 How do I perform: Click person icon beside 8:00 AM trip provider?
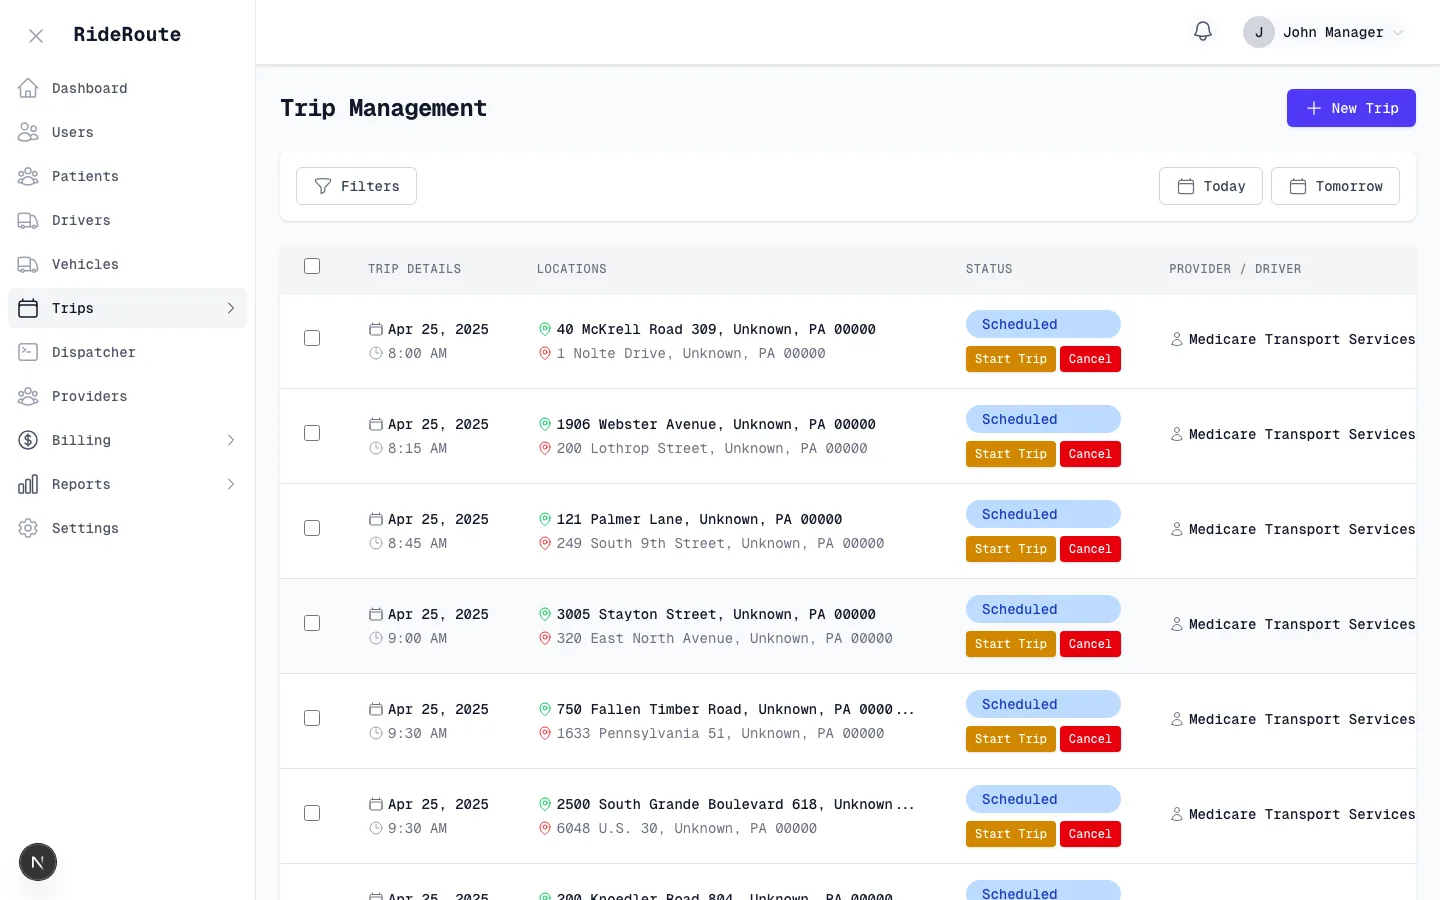(1177, 339)
